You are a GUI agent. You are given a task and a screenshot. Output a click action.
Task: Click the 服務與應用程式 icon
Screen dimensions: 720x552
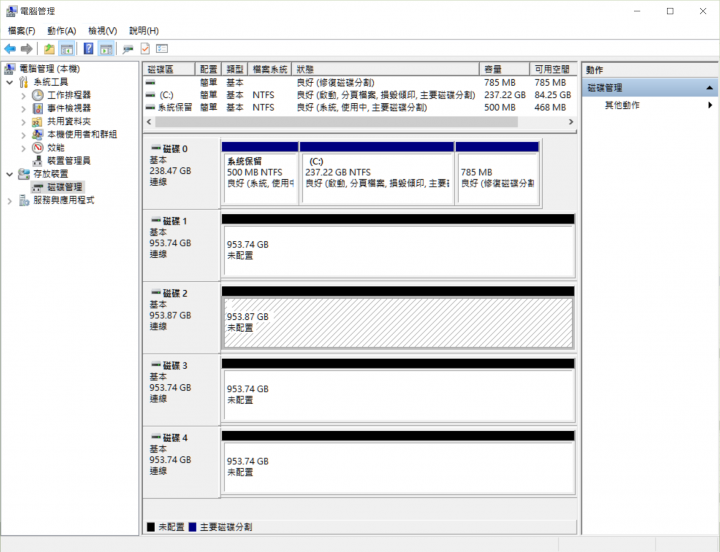pos(24,200)
